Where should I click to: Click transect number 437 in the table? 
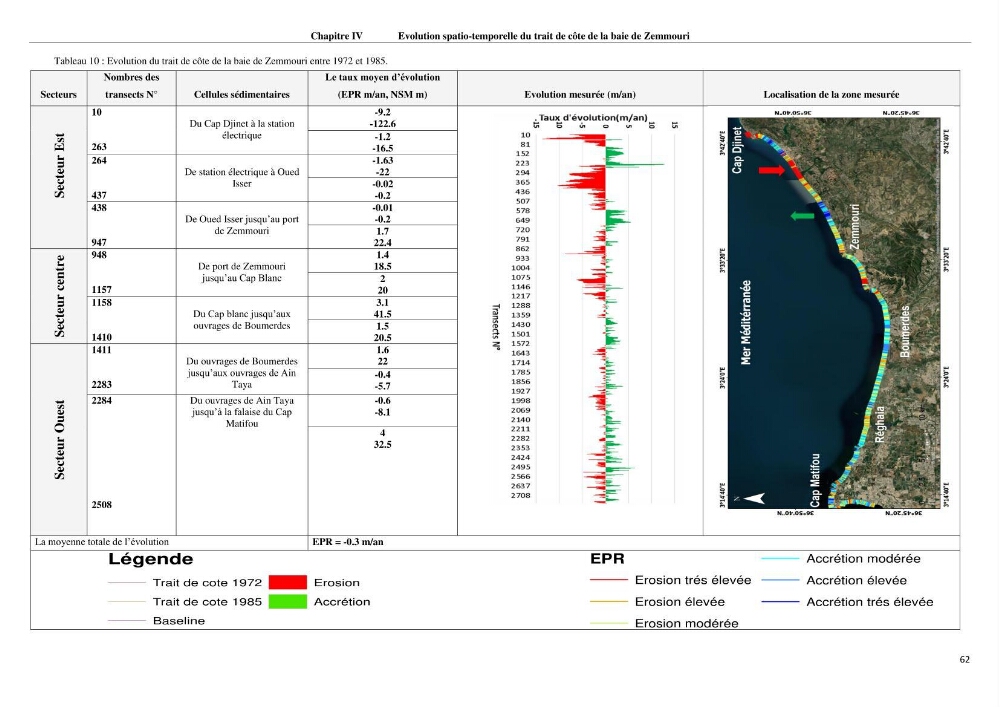pos(99,195)
